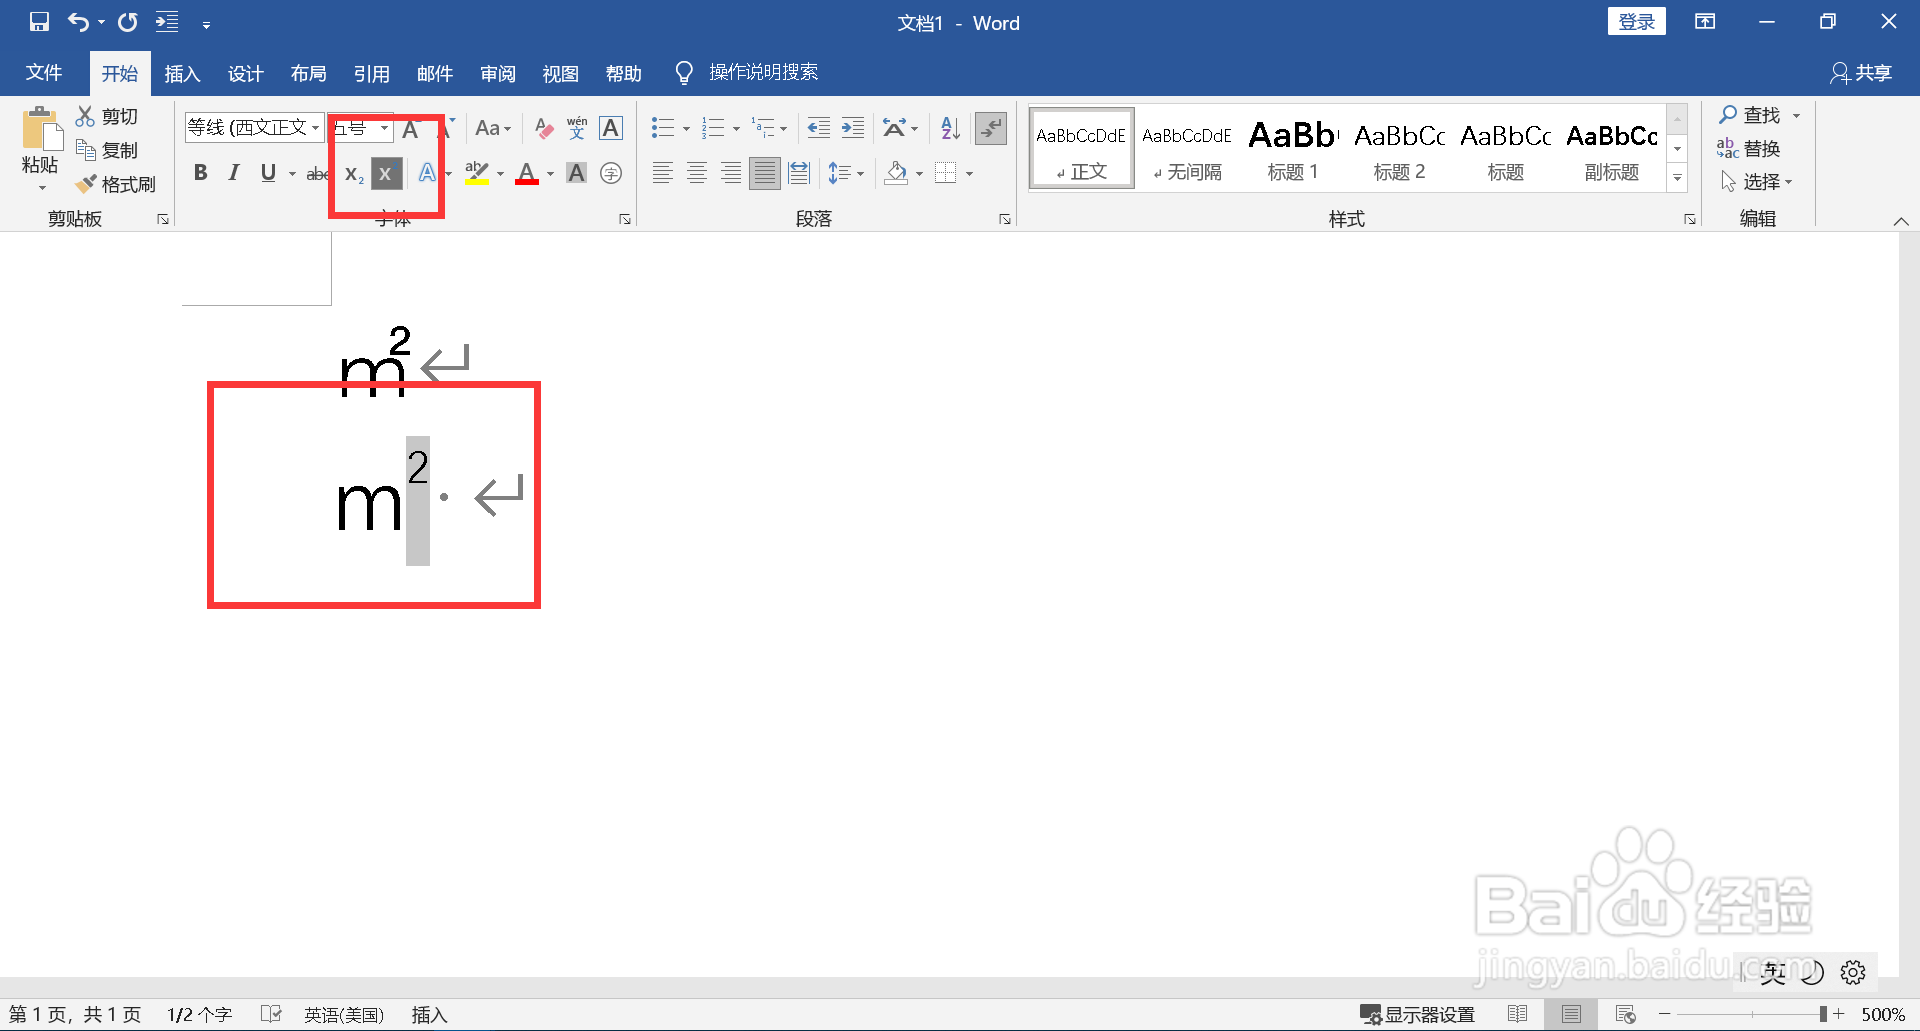This screenshot has height=1031, width=1920.
Task: Increase paragraph indent
Action: [853, 128]
